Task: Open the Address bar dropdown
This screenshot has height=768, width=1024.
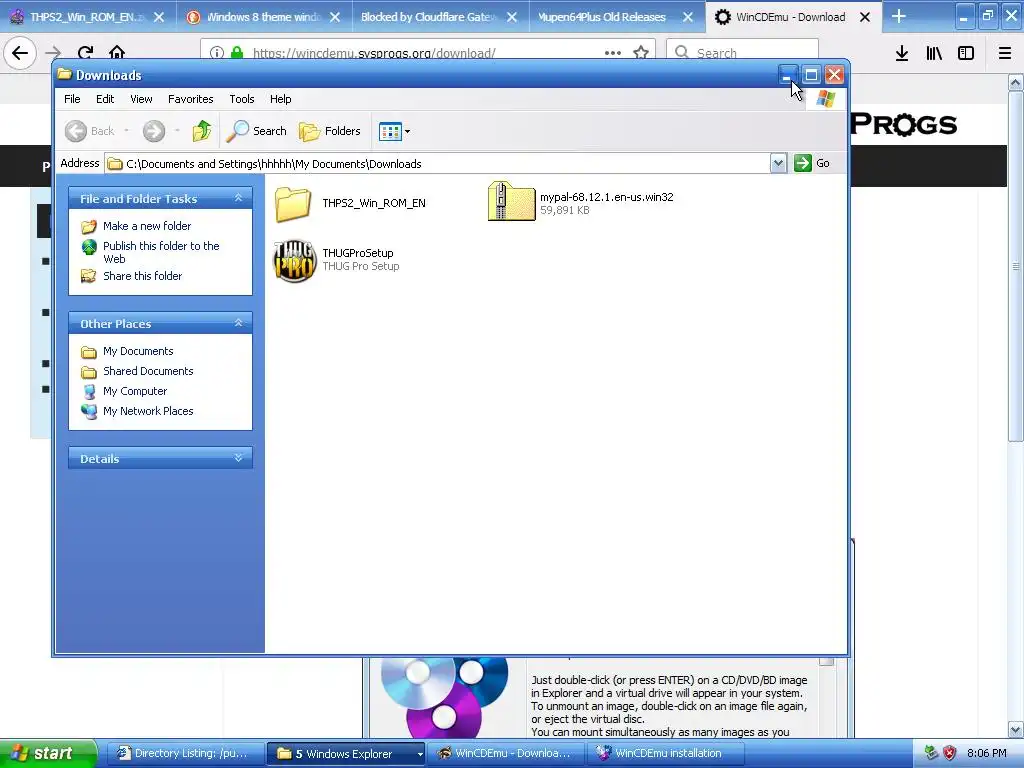Action: [778, 163]
